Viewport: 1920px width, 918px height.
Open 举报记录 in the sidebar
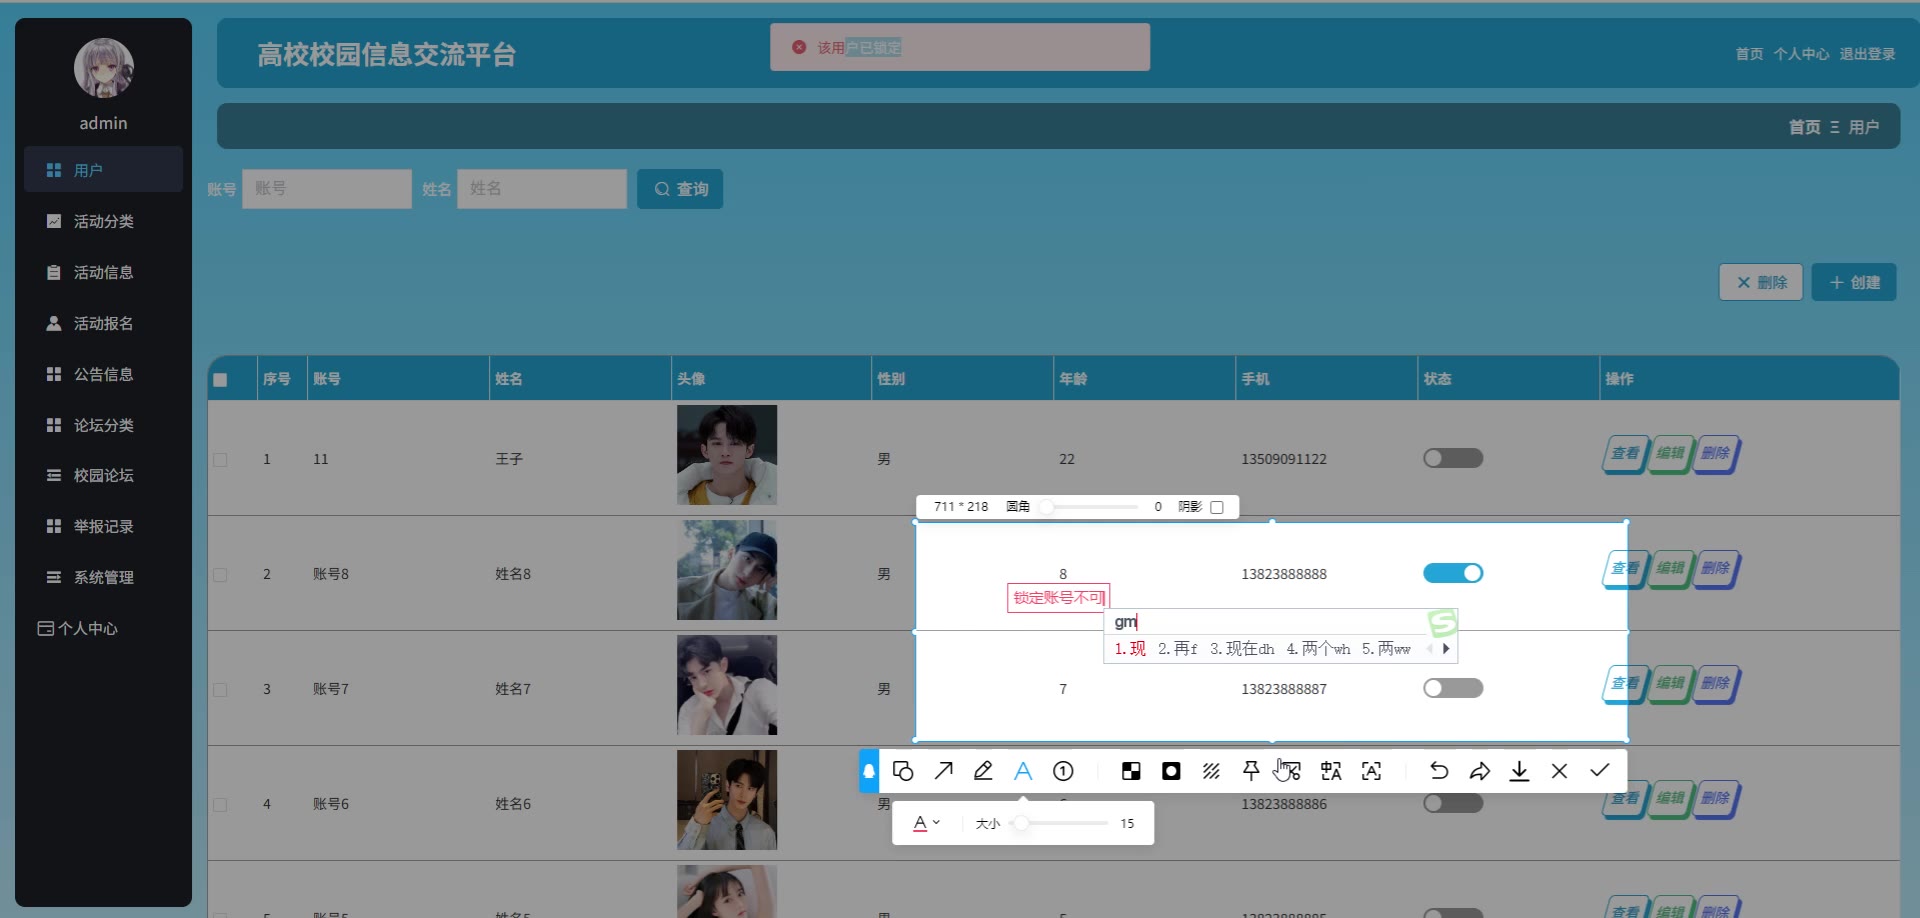(x=104, y=526)
